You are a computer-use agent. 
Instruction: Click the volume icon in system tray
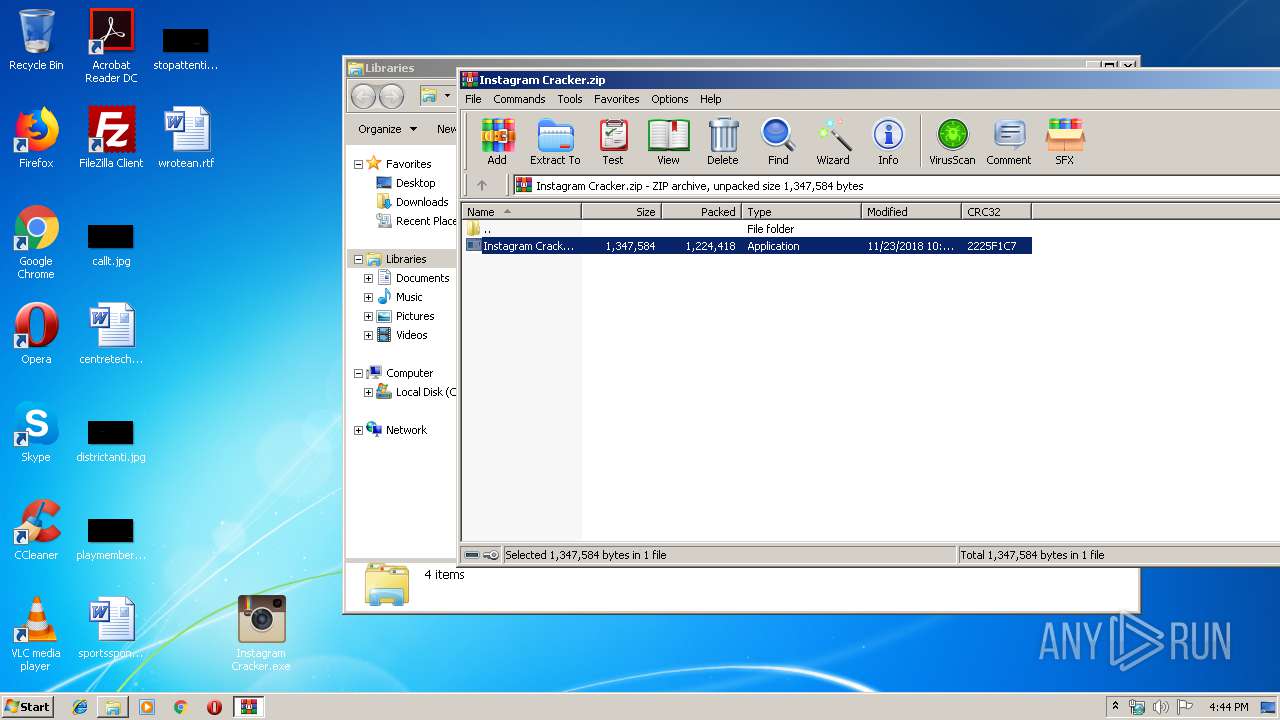coord(1161,707)
